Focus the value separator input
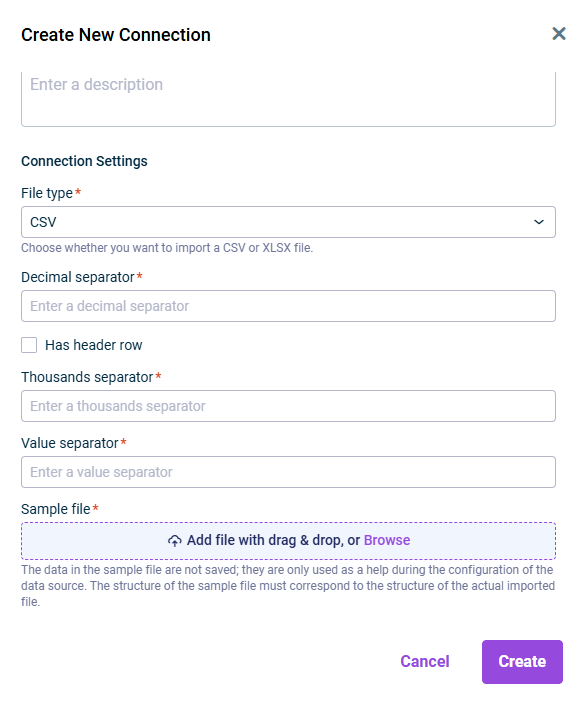Viewport: 581px width, 711px height. [x=288, y=472]
